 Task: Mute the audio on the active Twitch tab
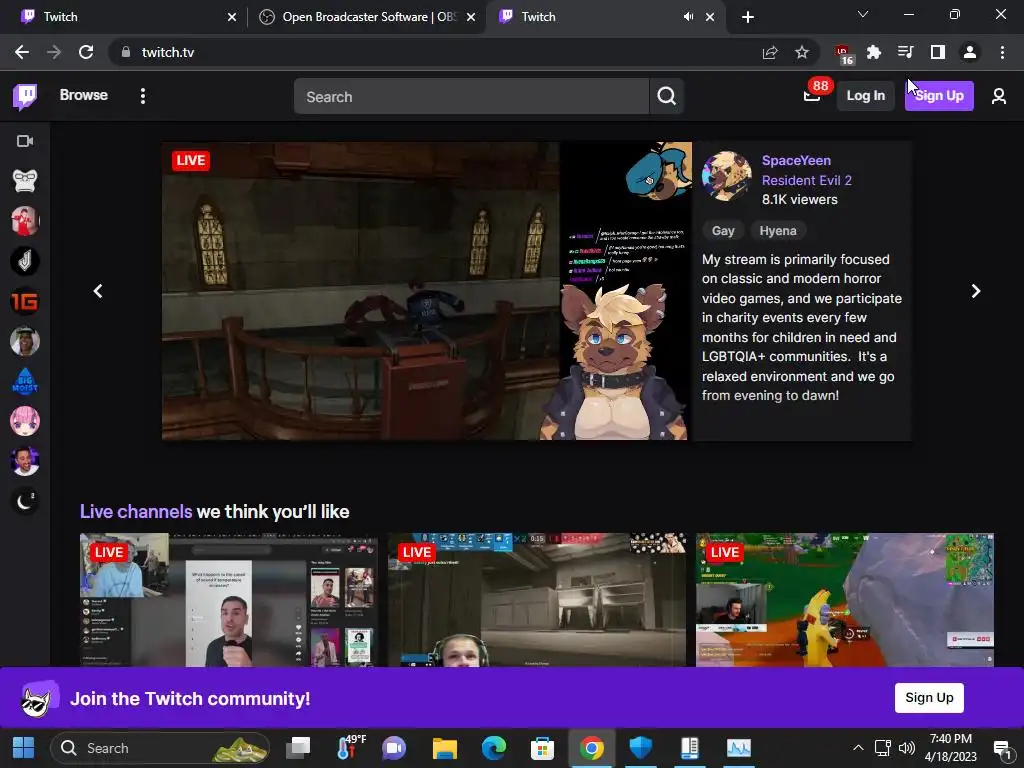[688, 17]
